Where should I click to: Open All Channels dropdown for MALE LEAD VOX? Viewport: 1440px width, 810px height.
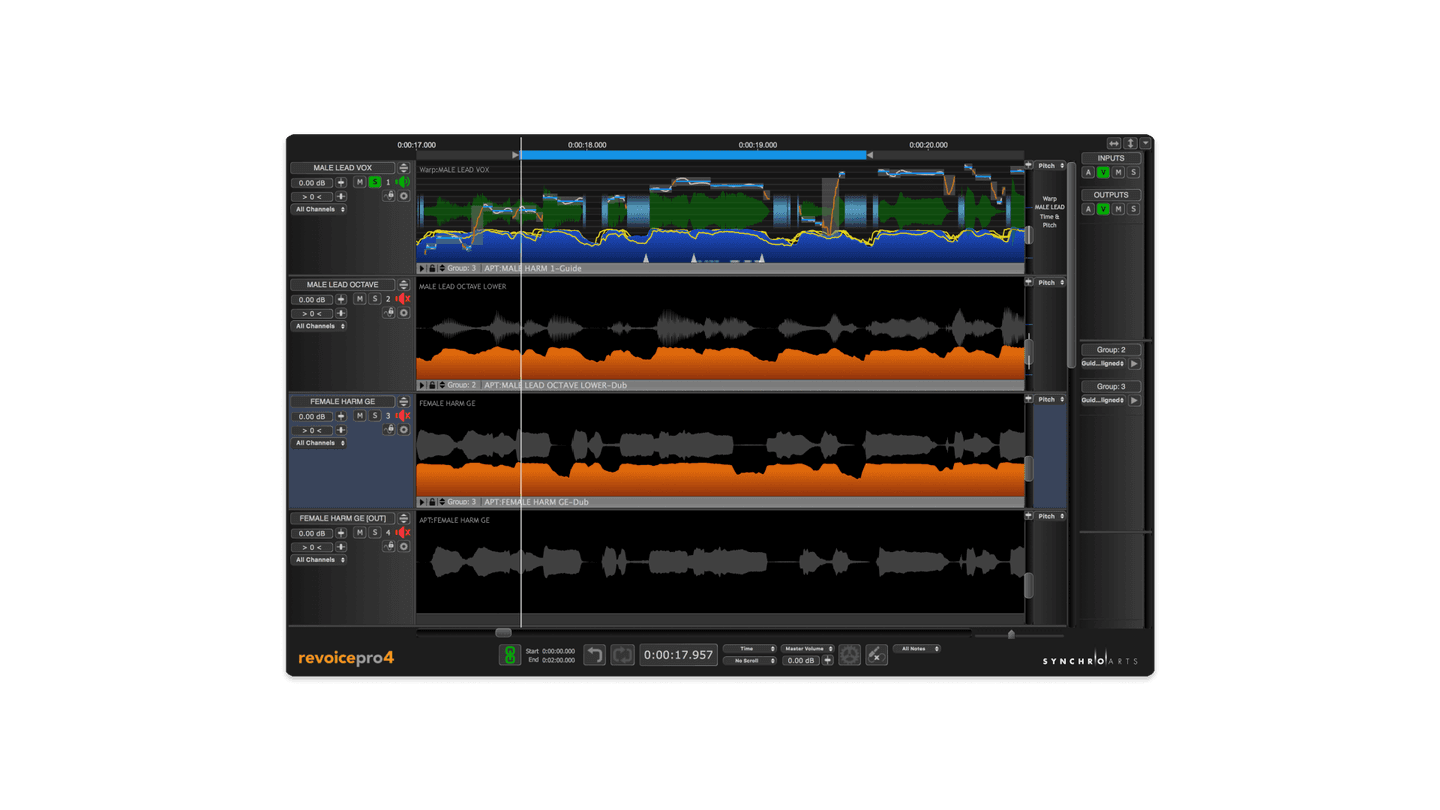pyautogui.click(x=319, y=209)
